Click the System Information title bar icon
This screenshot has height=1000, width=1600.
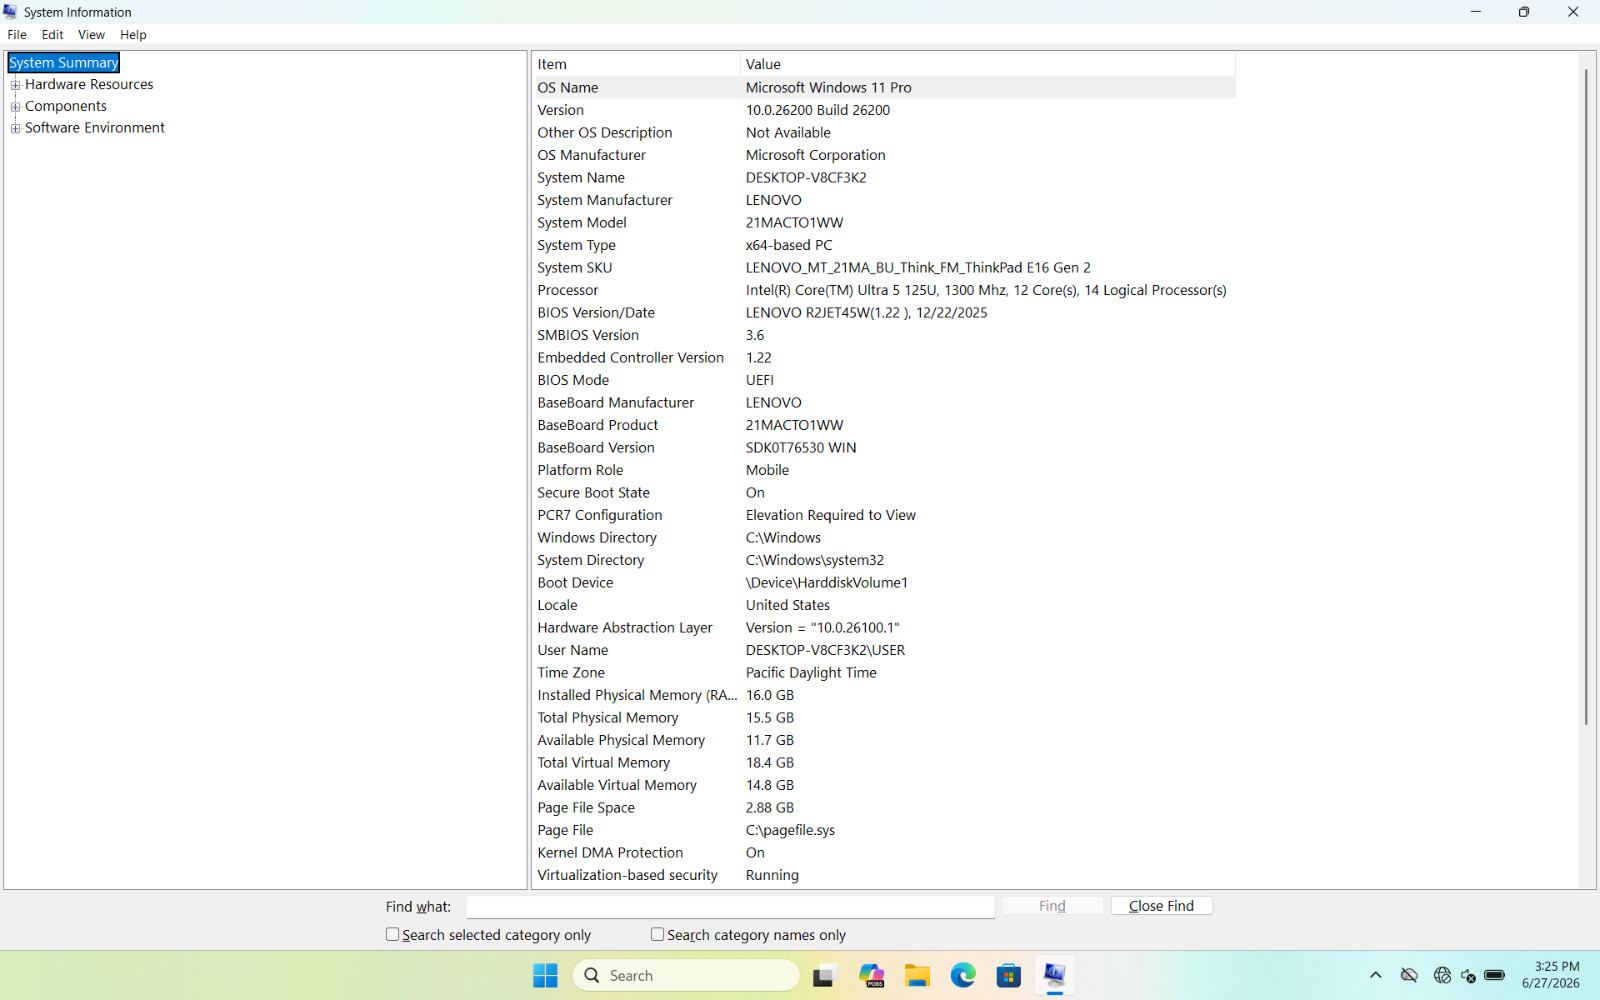tap(11, 12)
